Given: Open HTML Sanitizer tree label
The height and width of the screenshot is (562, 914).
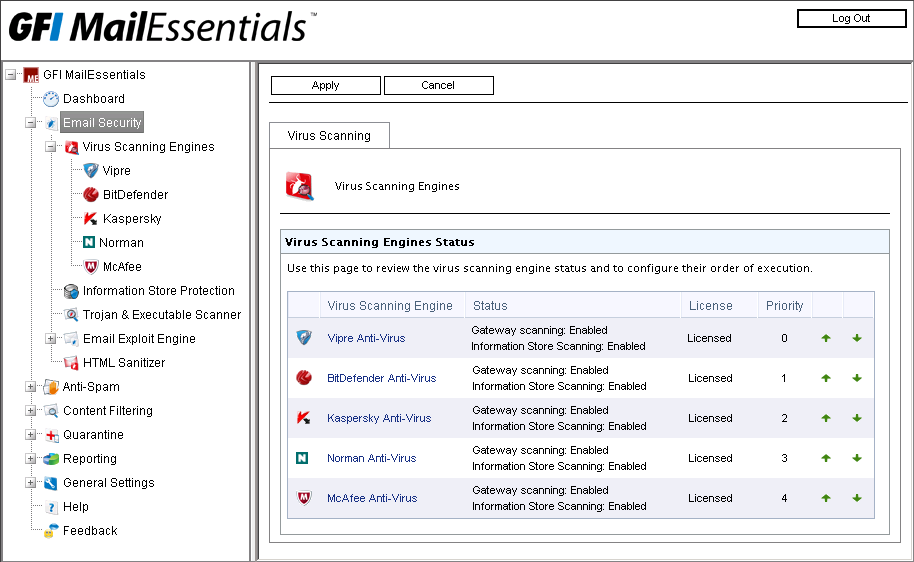Looking at the screenshot, I should click(x=124, y=363).
